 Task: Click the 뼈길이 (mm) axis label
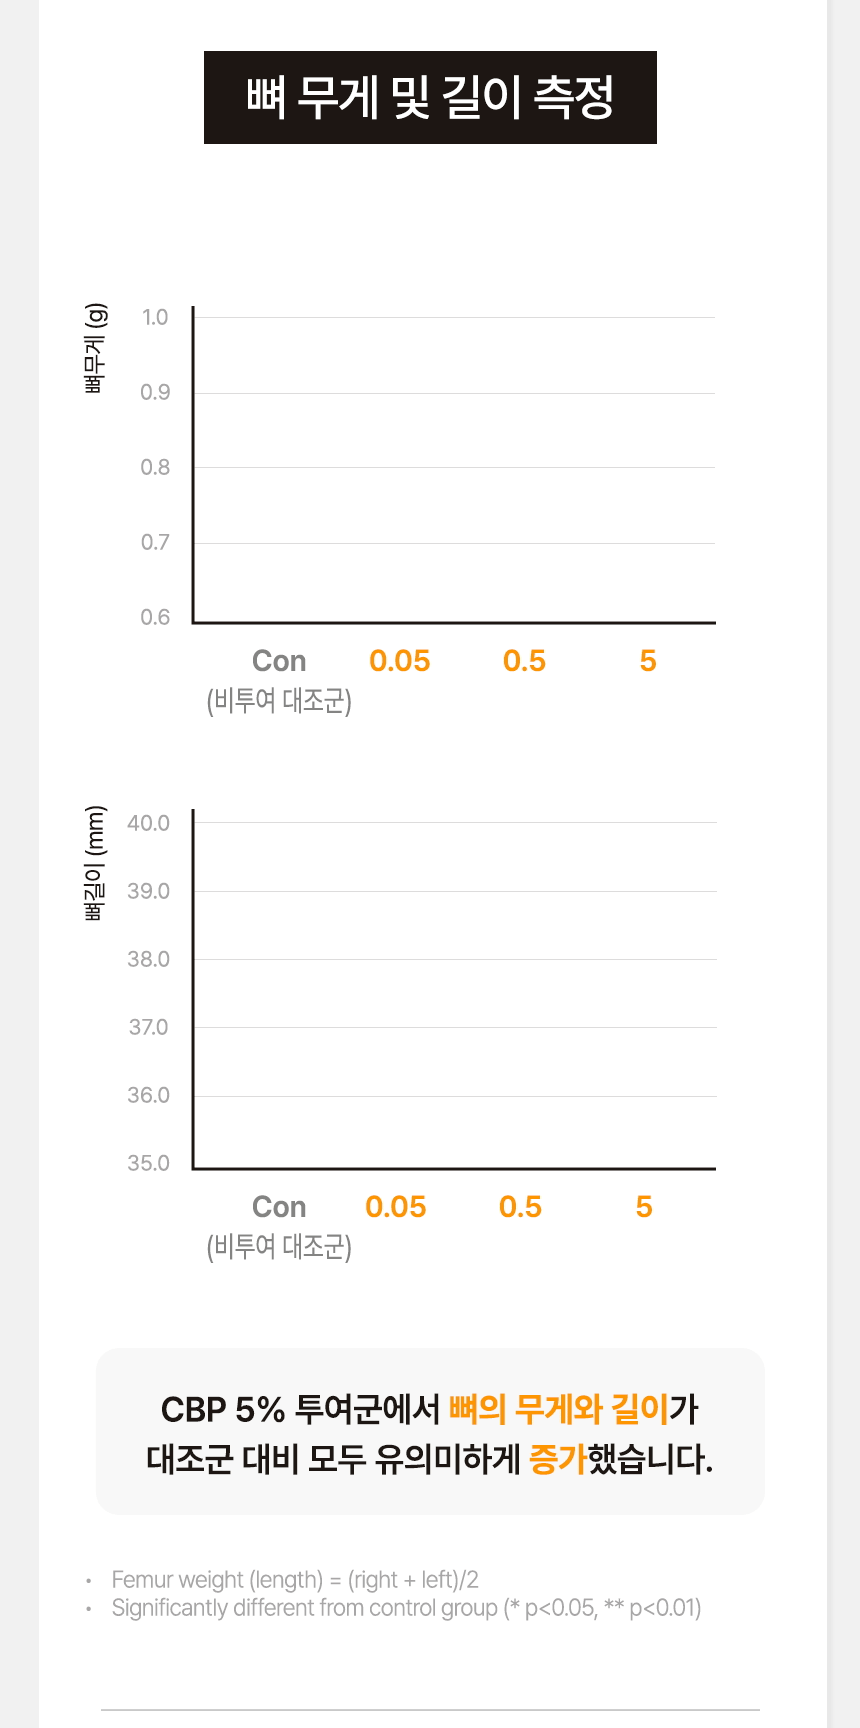coord(95,863)
